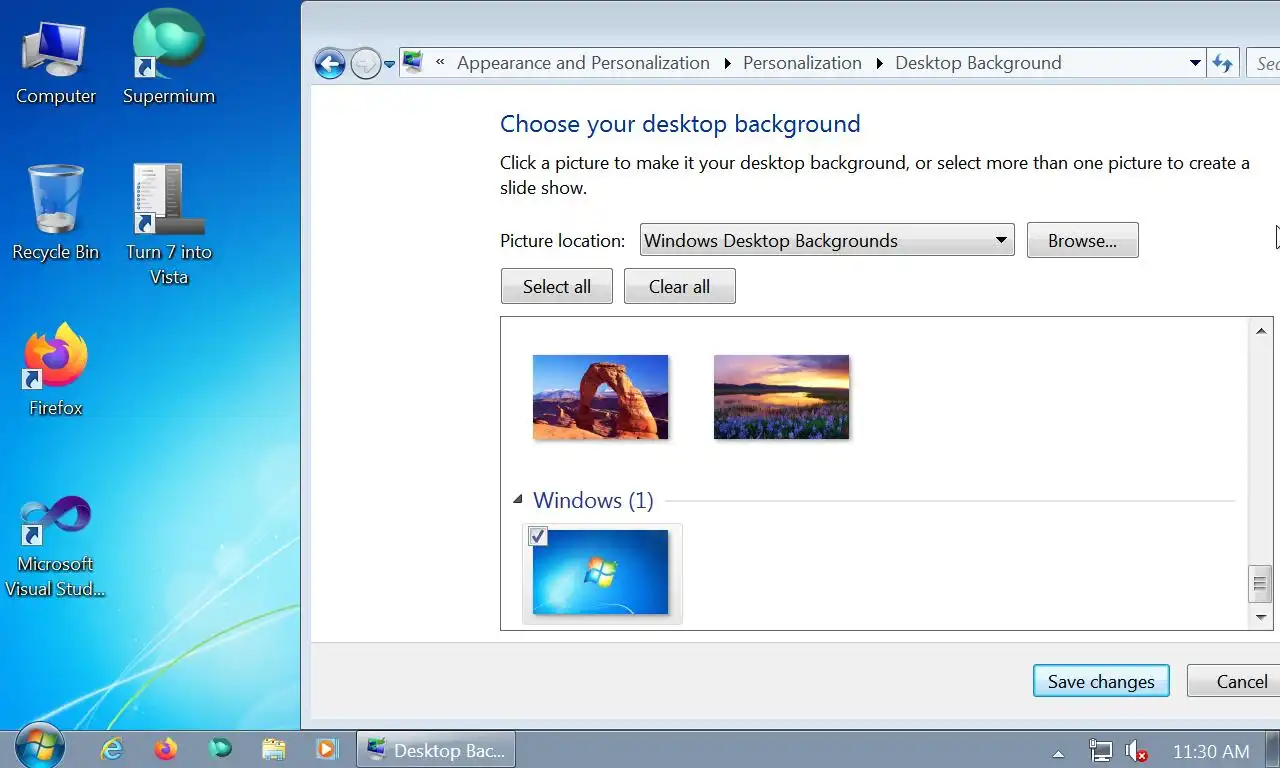Viewport: 1280px width, 768px height.
Task: Select the Firefox desktop shortcut
Action: coord(56,370)
